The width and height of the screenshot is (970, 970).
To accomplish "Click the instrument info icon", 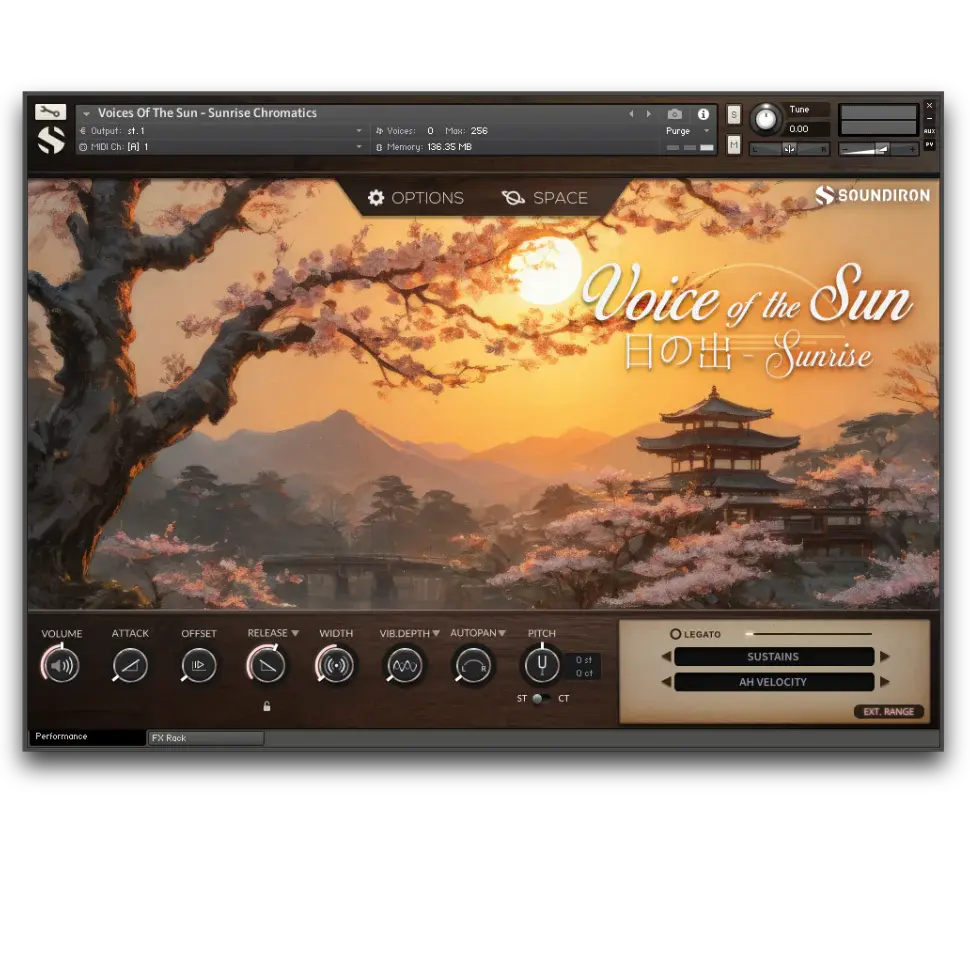I will click(703, 113).
